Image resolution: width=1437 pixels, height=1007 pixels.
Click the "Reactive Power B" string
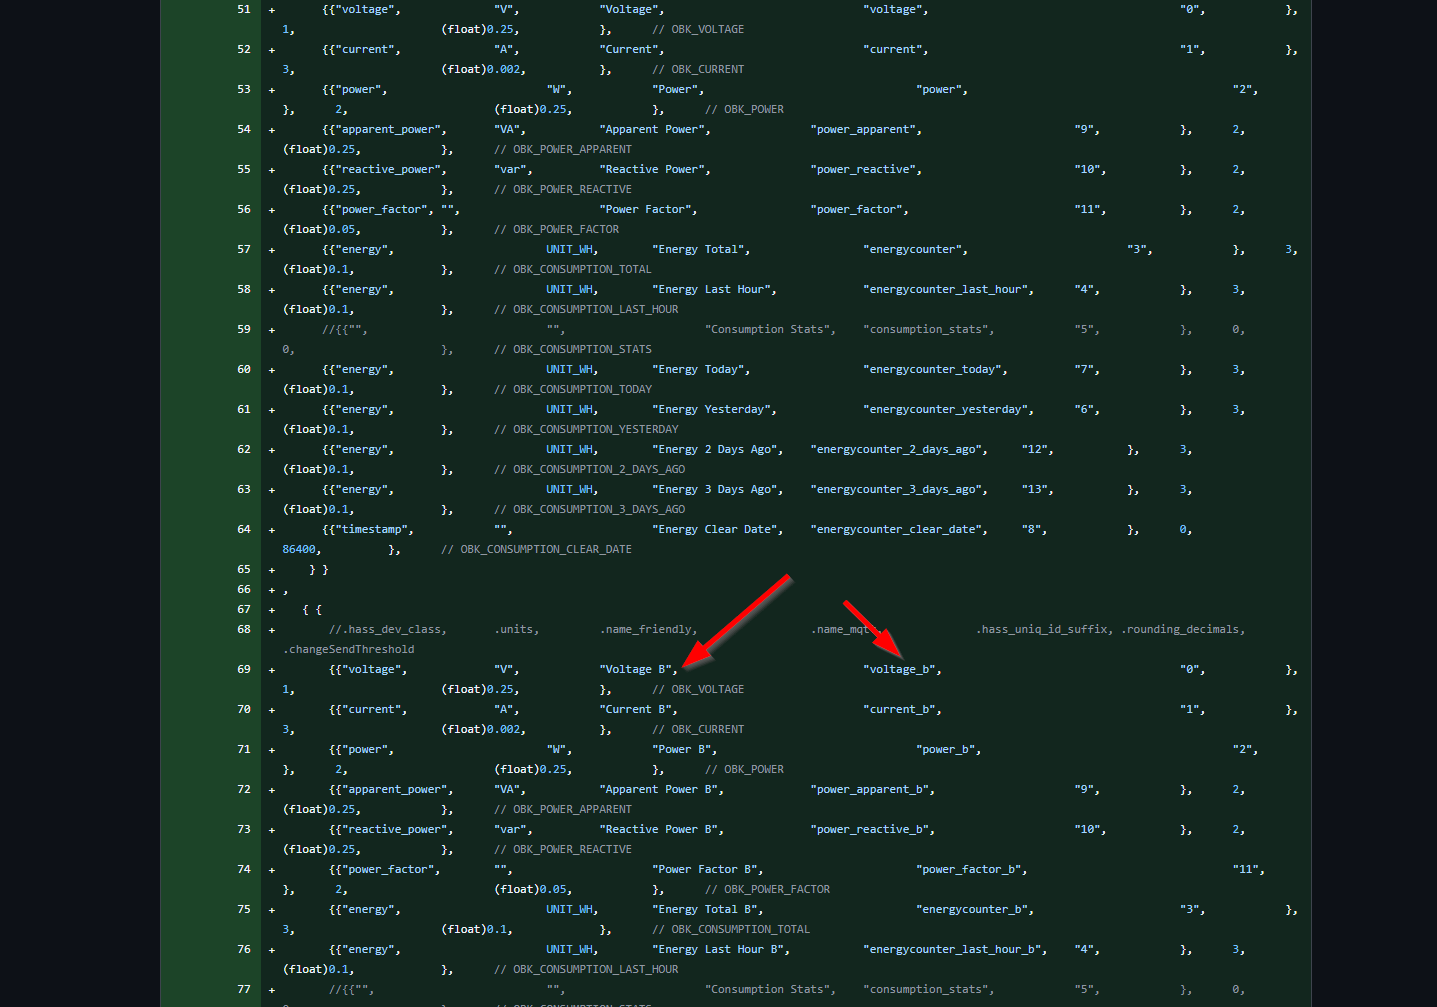659,829
